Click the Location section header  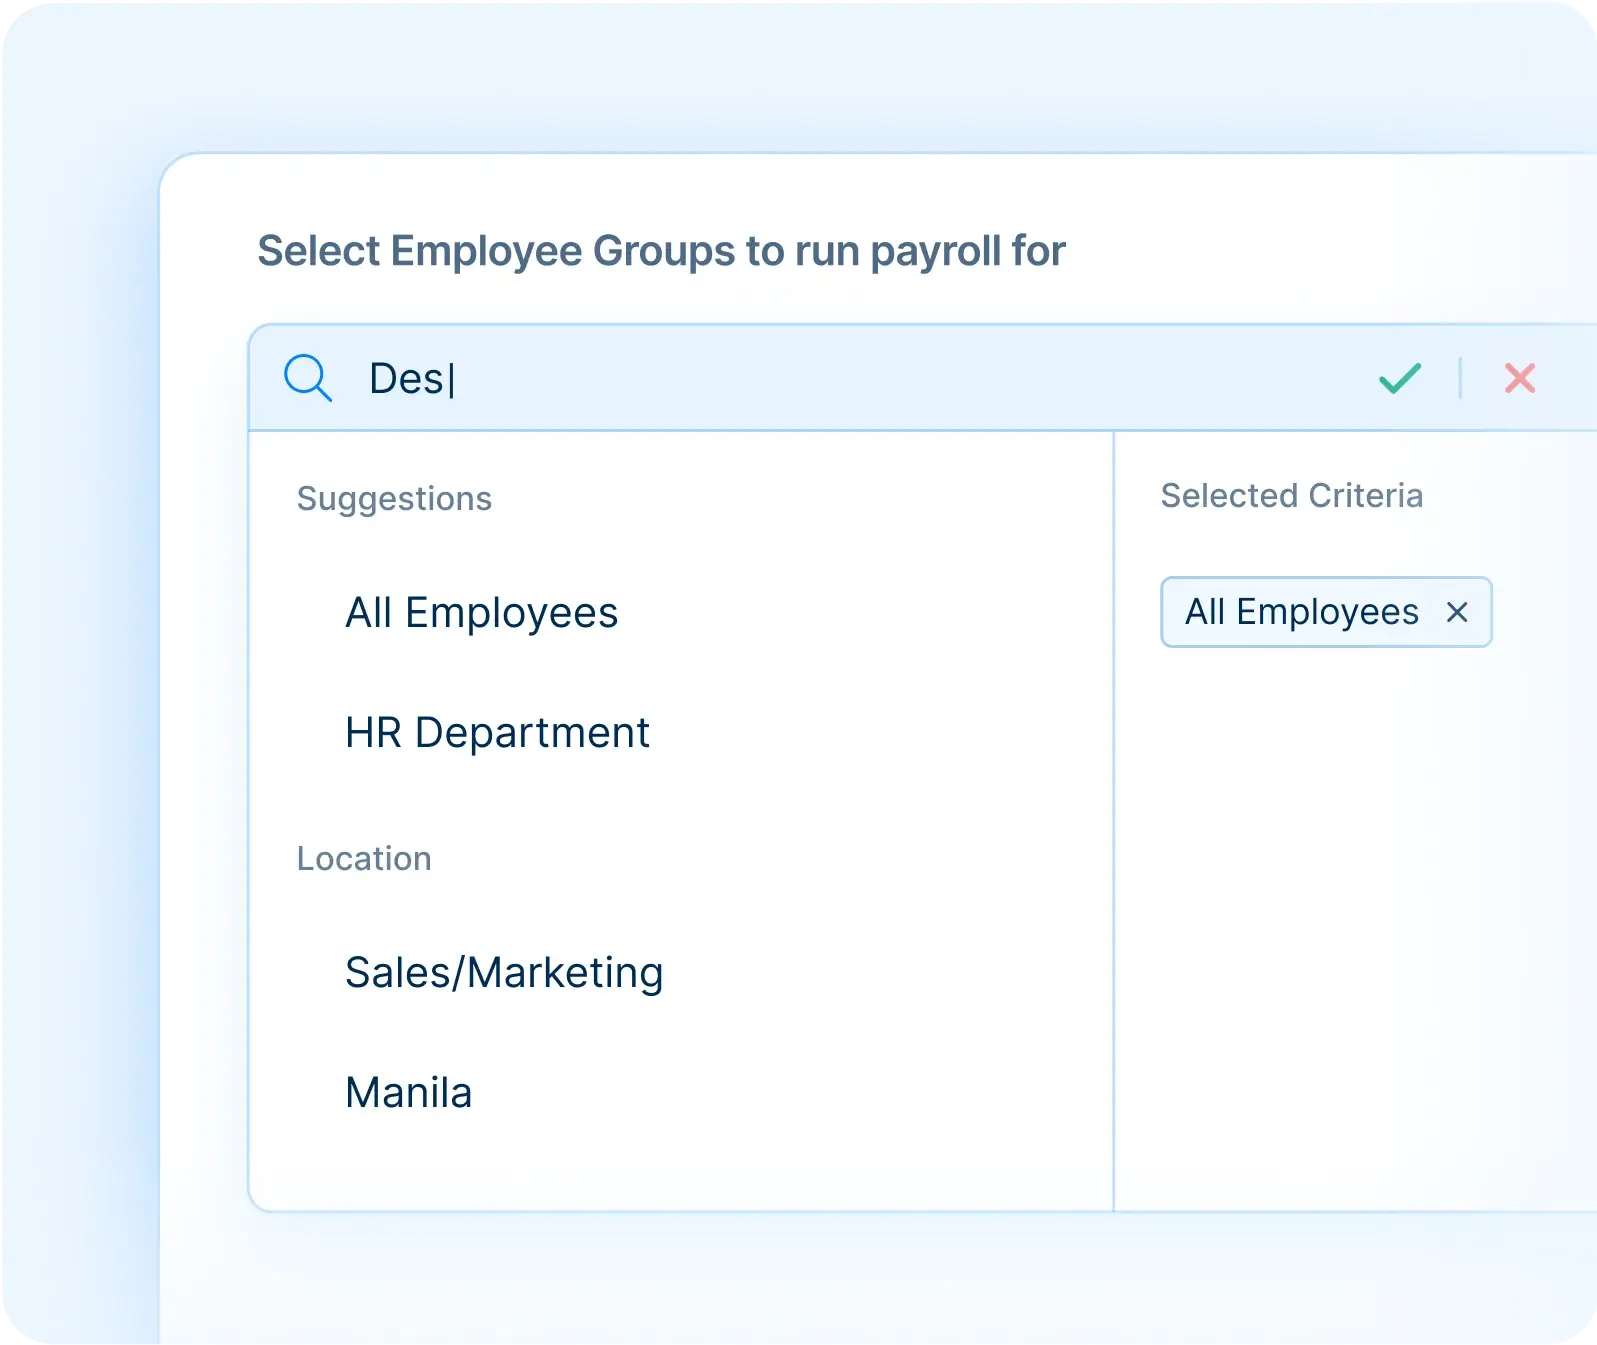pyautogui.click(x=365, y=857)
